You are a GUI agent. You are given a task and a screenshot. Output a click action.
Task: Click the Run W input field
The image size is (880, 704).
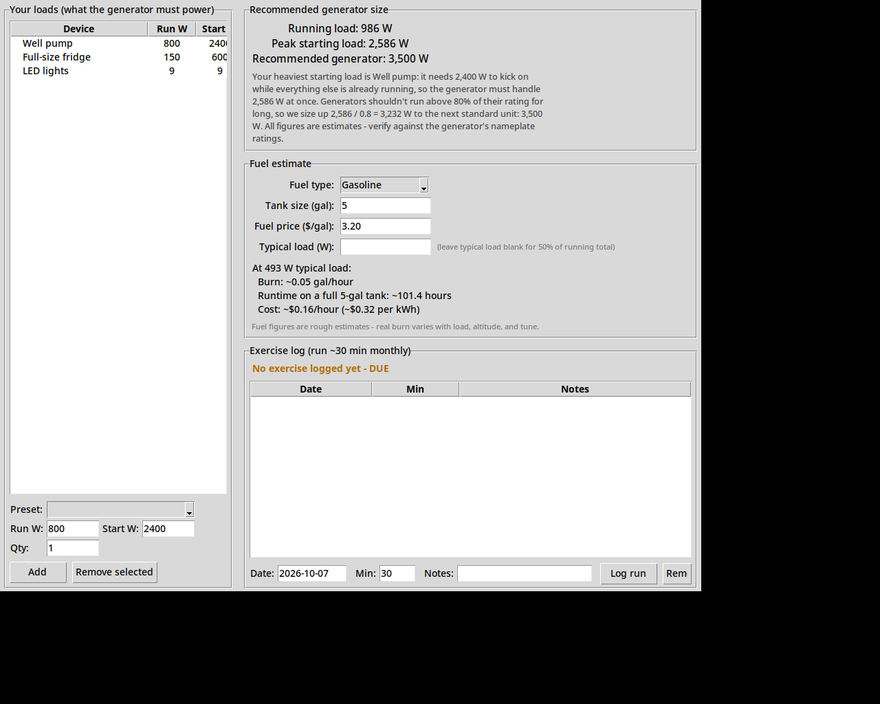[x=73, y=529]
